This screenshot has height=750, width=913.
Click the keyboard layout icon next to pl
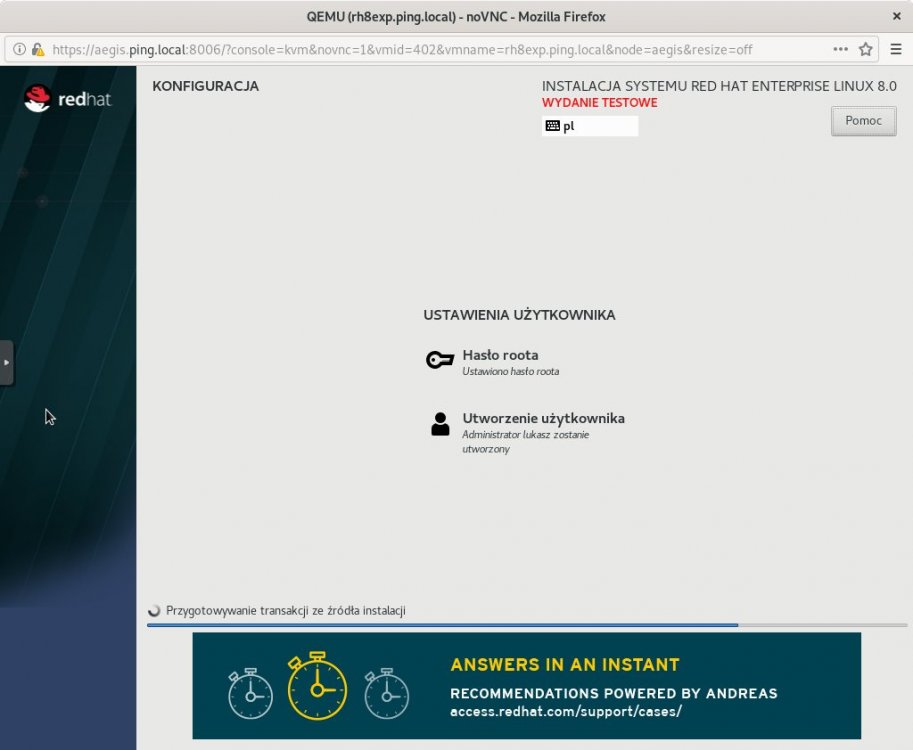pyautogui.click(x=553, y=126)
